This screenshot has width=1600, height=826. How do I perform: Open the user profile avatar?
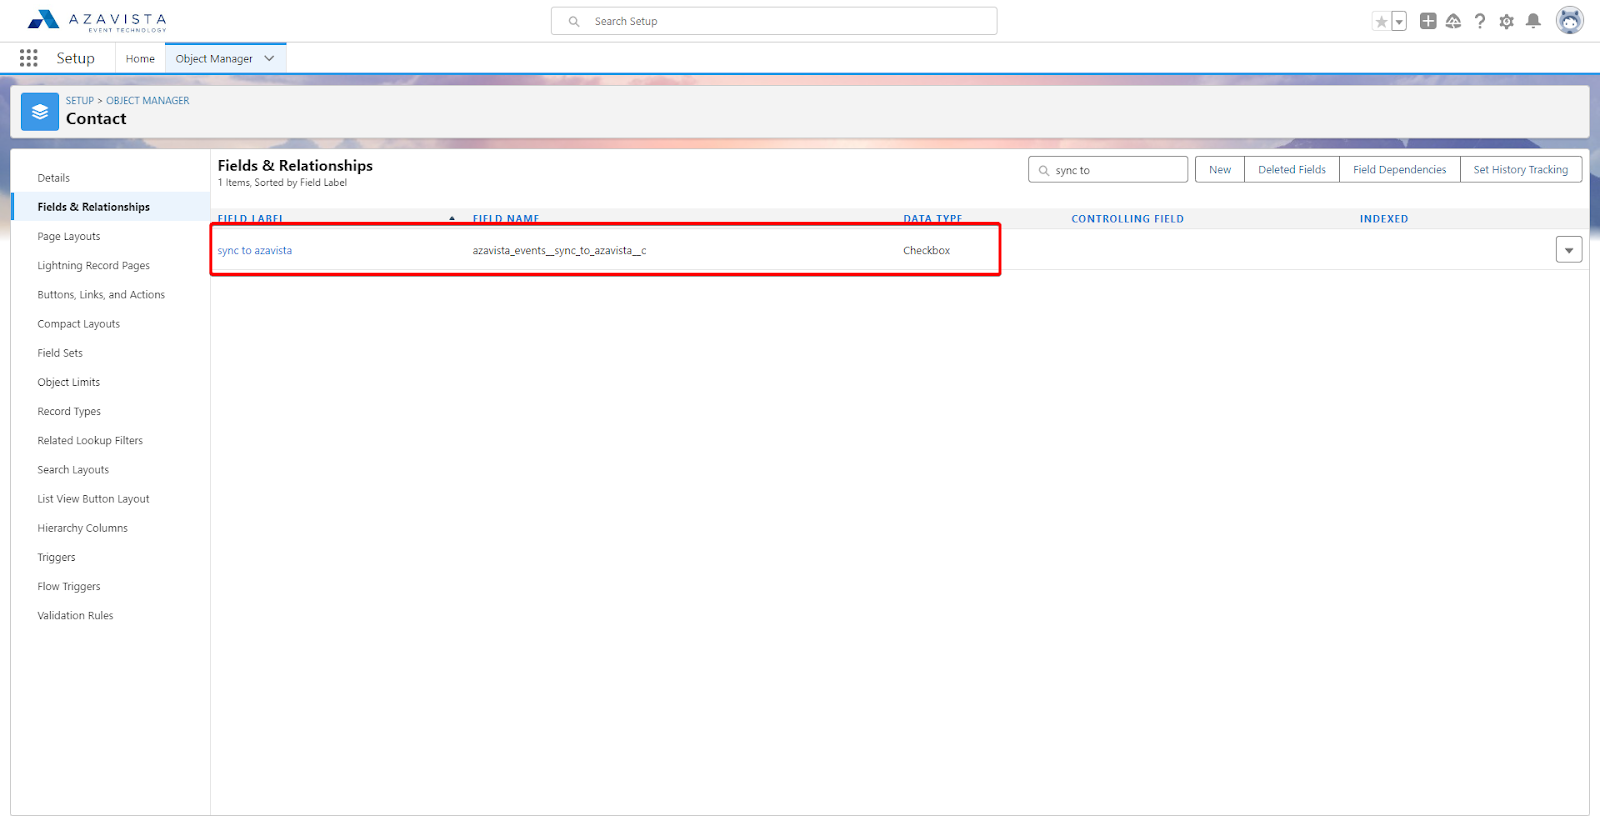(x=1570, y=20)
